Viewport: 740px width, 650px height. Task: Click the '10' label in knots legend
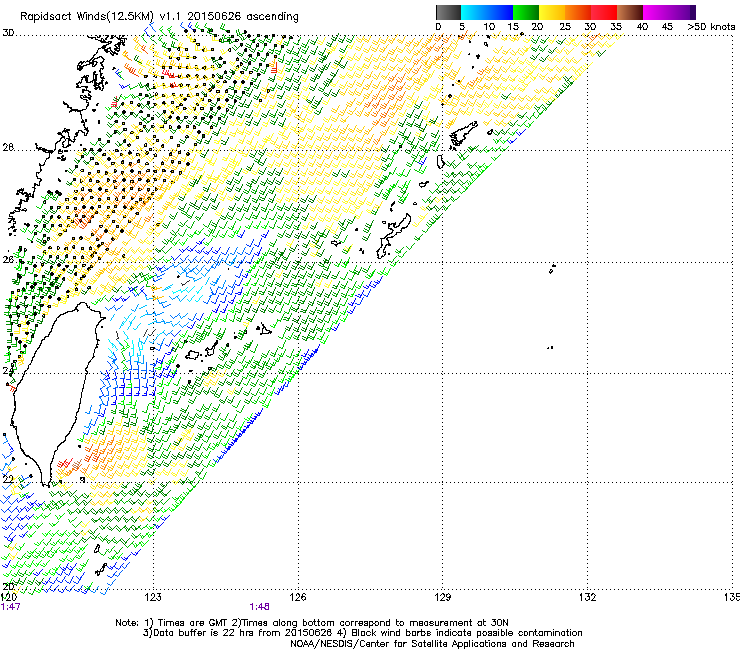[x=489, y=27]
